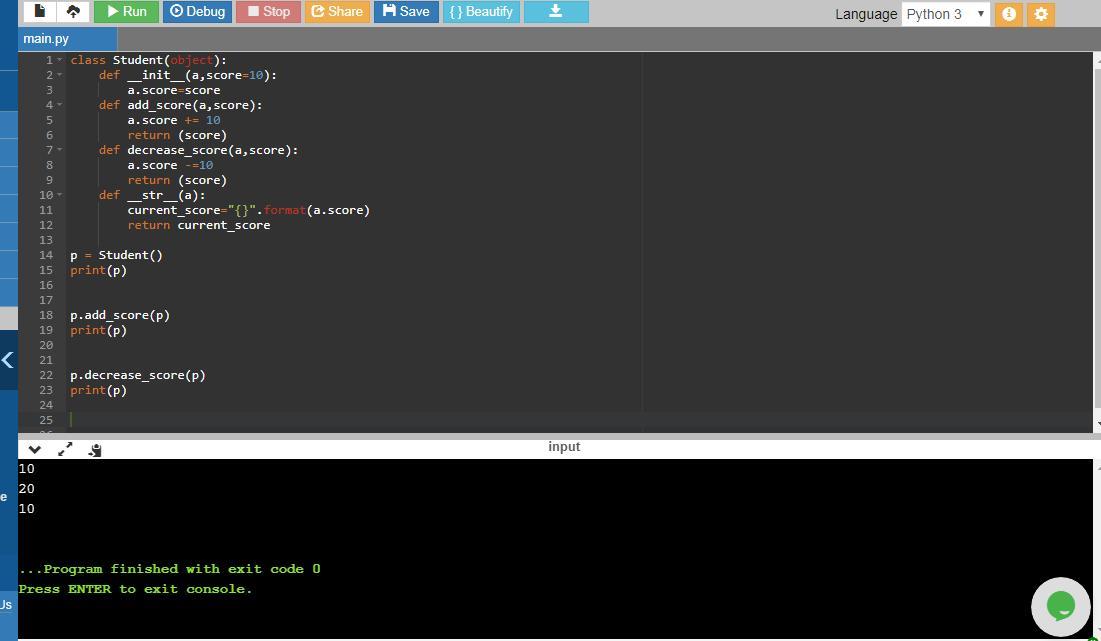Viewport: 1101px width, 641px height.
Task: Click the console output value 20
Action: 27,489
